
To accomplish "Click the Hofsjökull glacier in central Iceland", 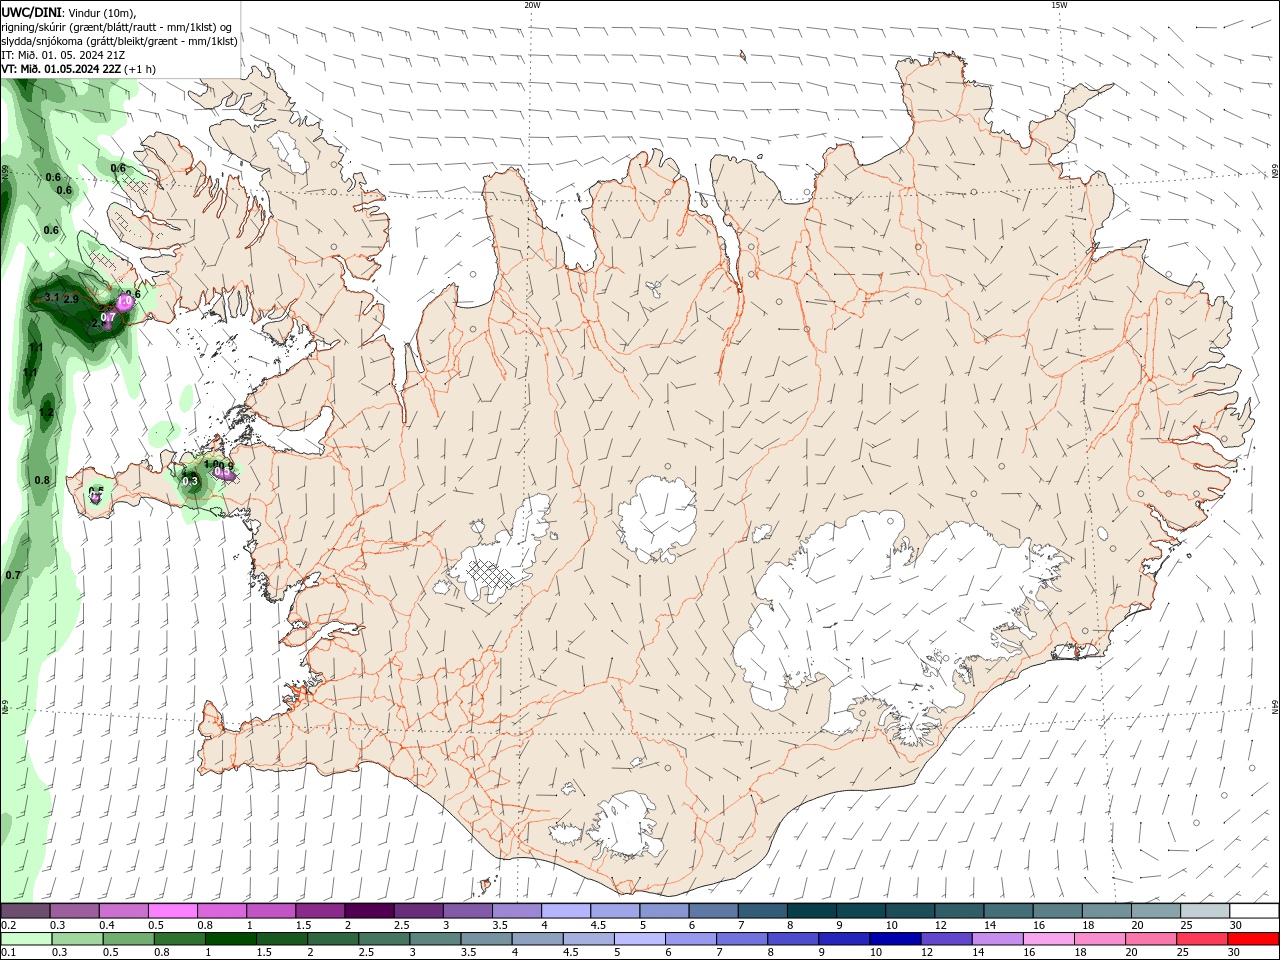I will point(656,520).
